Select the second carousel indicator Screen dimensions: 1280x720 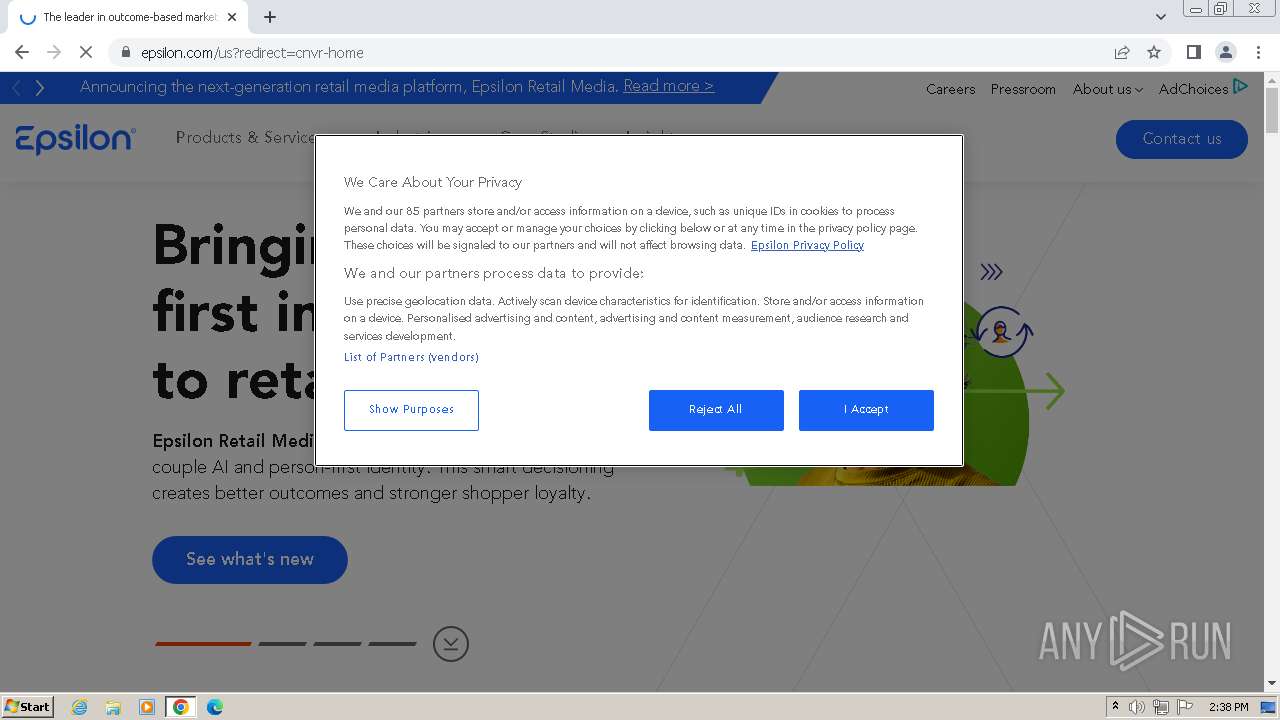pyautogui.click(x=283, y=644)
